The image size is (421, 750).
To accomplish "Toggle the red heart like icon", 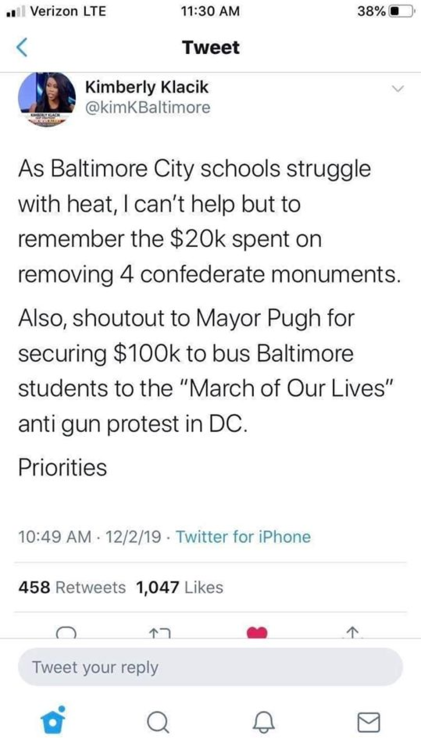I will coord(257,633).
